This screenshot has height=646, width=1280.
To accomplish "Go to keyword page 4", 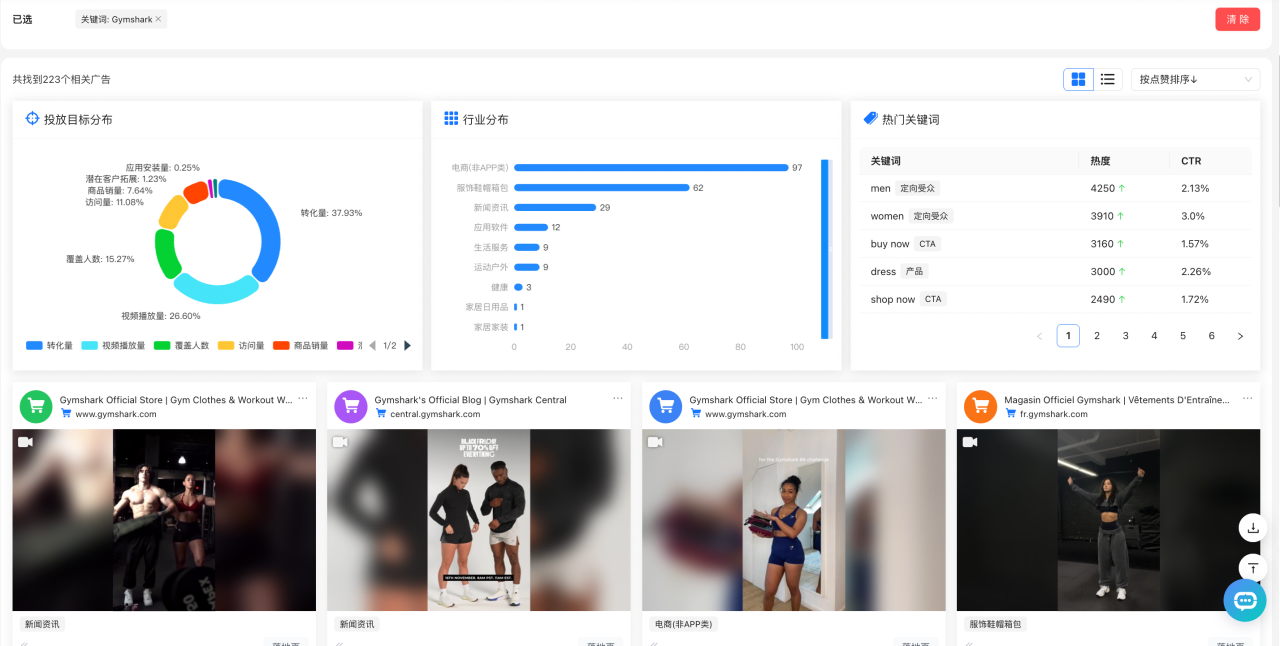I will pos(1154,336).
